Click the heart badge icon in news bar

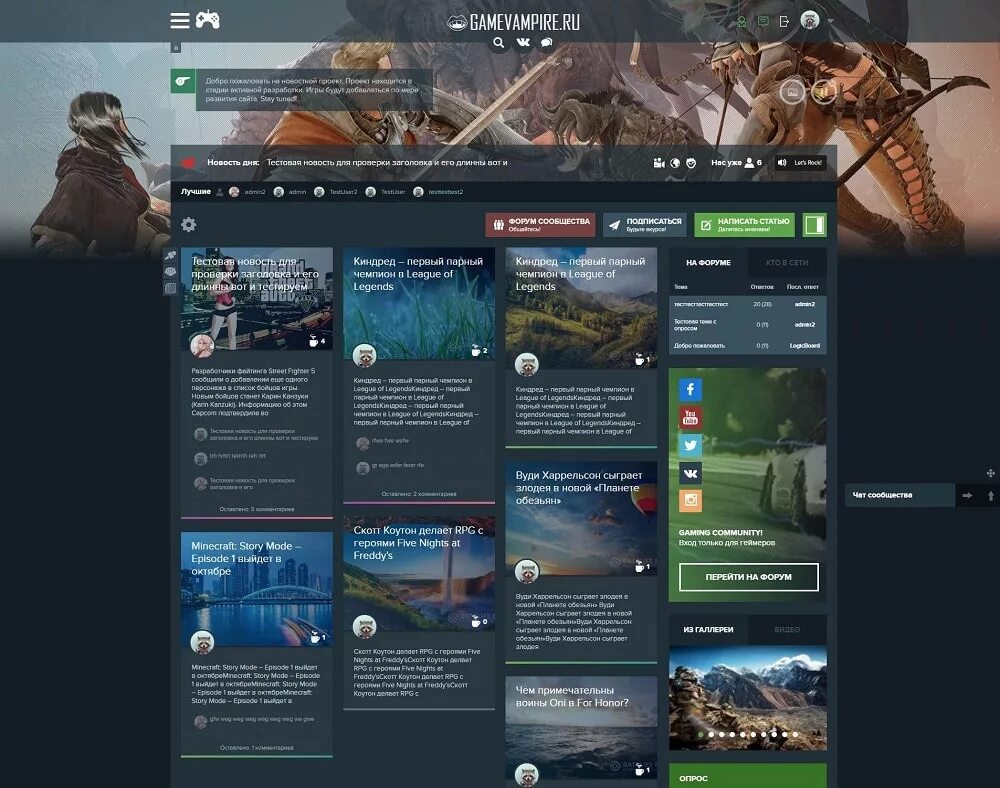(691, 163)
